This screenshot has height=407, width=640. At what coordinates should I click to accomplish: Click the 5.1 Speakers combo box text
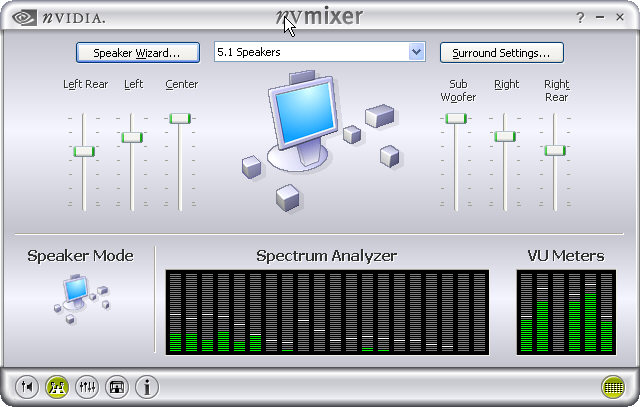point(249,52)
